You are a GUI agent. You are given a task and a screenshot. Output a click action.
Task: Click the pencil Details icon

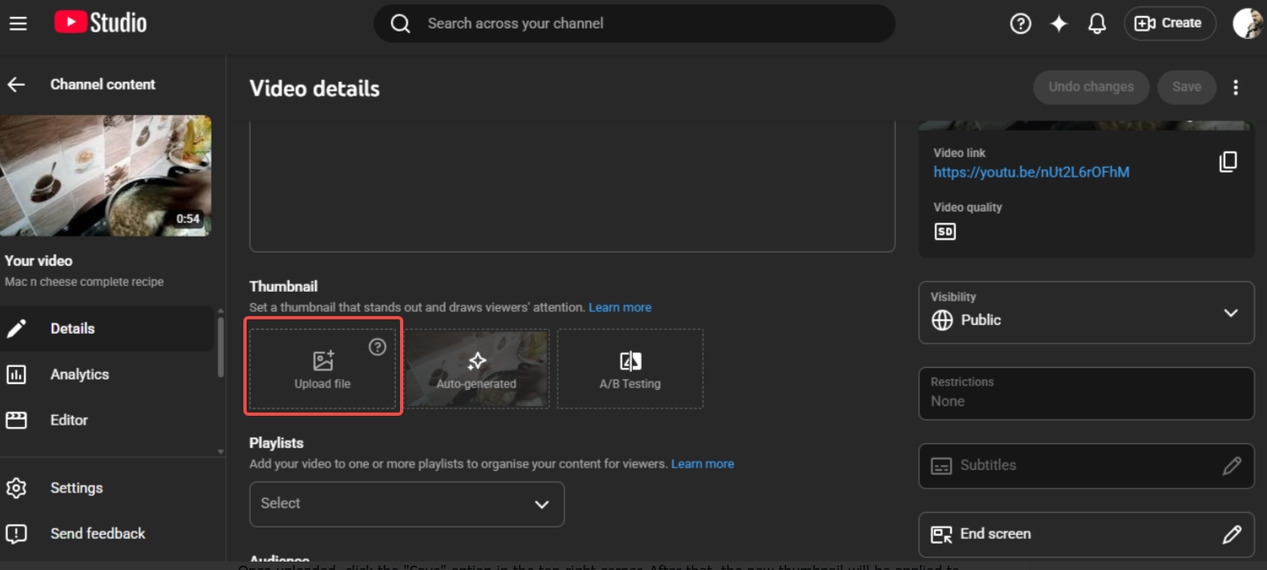tap(16, 328)
